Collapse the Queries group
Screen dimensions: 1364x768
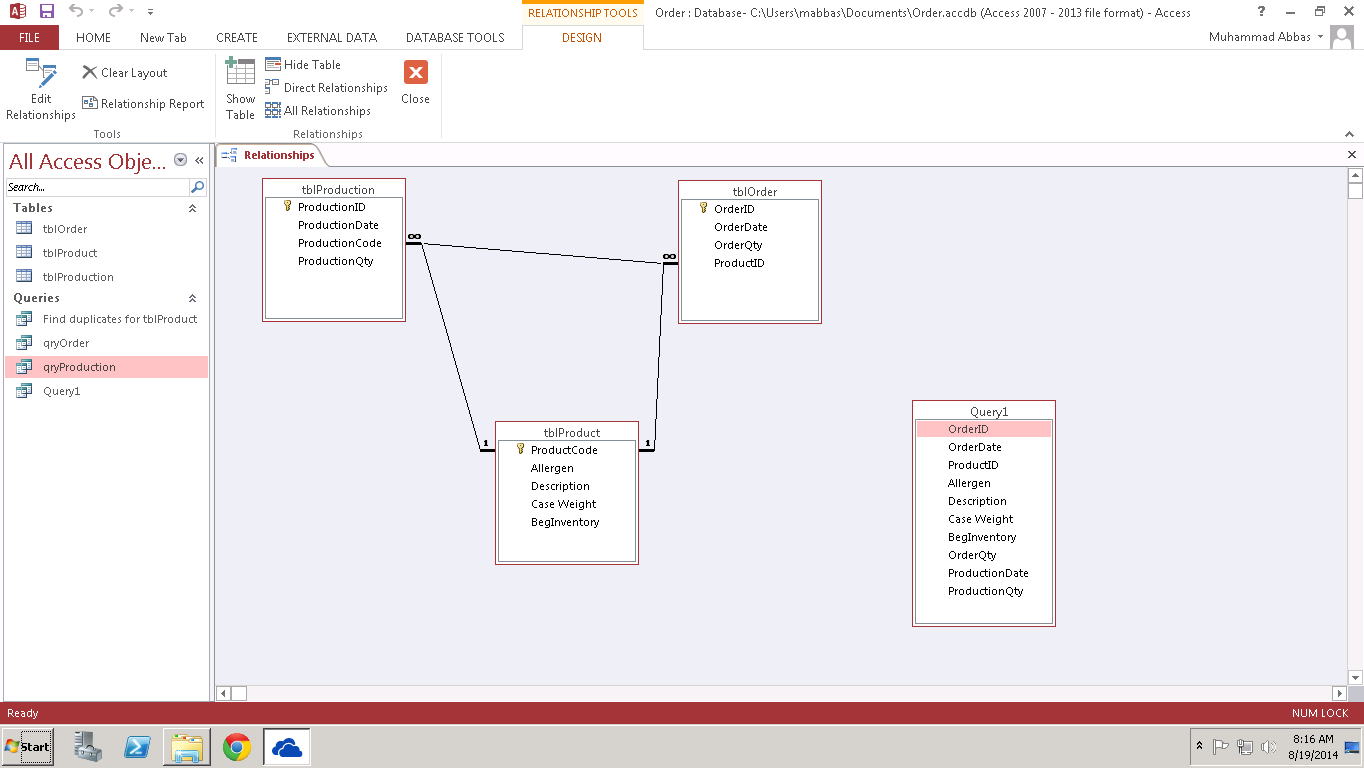pyautogui.click(x=192, y=298)
